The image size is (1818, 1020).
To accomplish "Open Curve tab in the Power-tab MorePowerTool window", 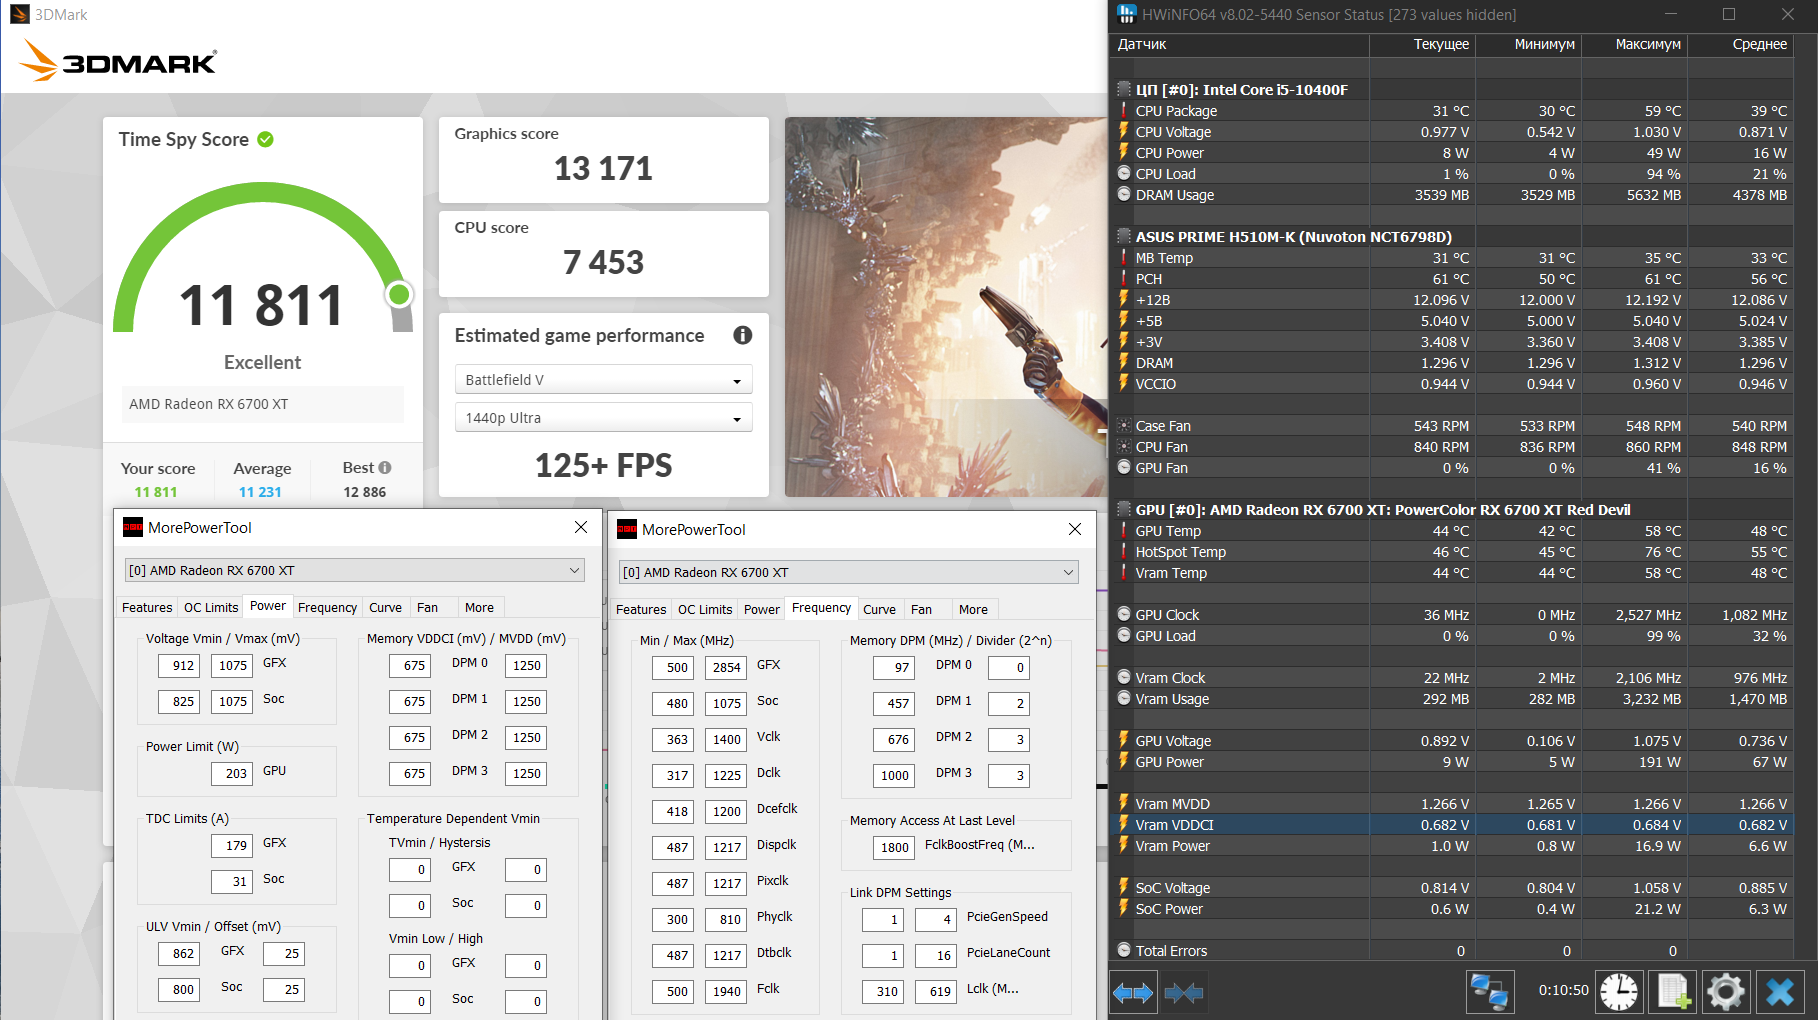I will coord(385,607).
